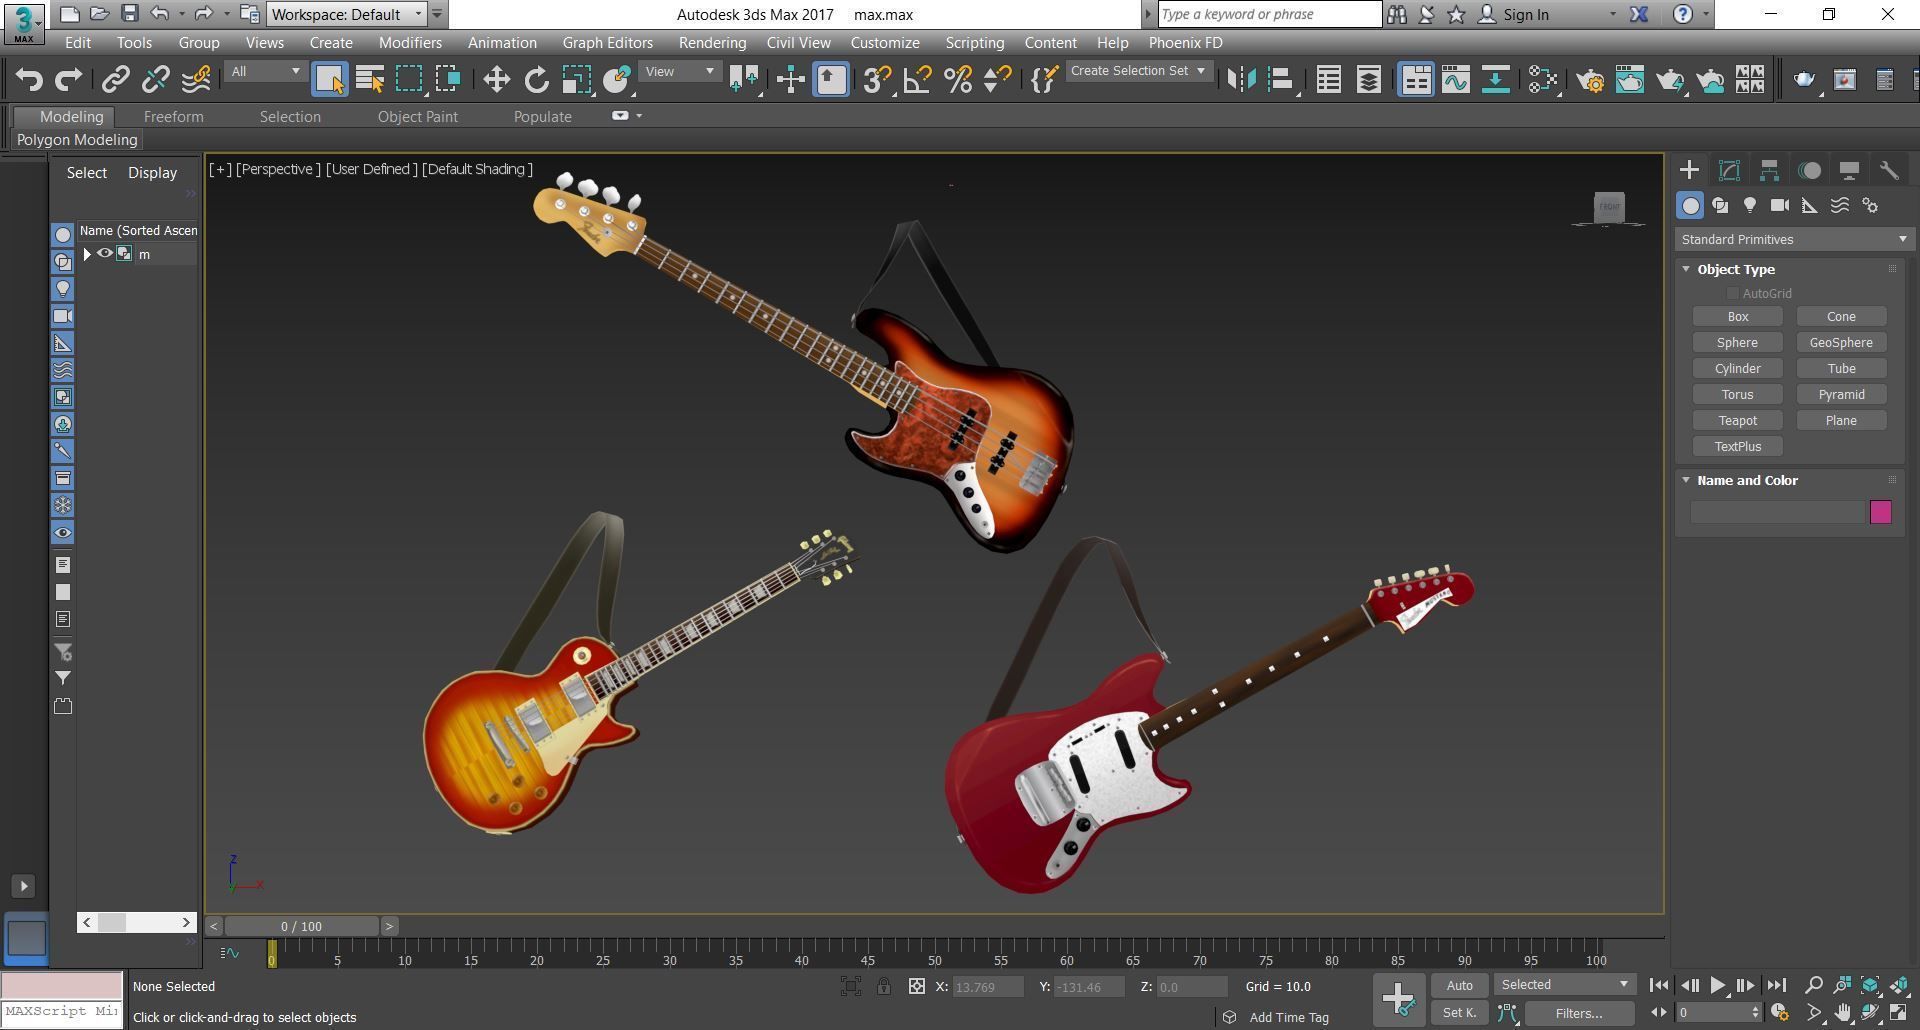The width and height of the screenshot is (1920, 1030).
Task: Click the Select Object arrow tool
Action: coord(329,79)
